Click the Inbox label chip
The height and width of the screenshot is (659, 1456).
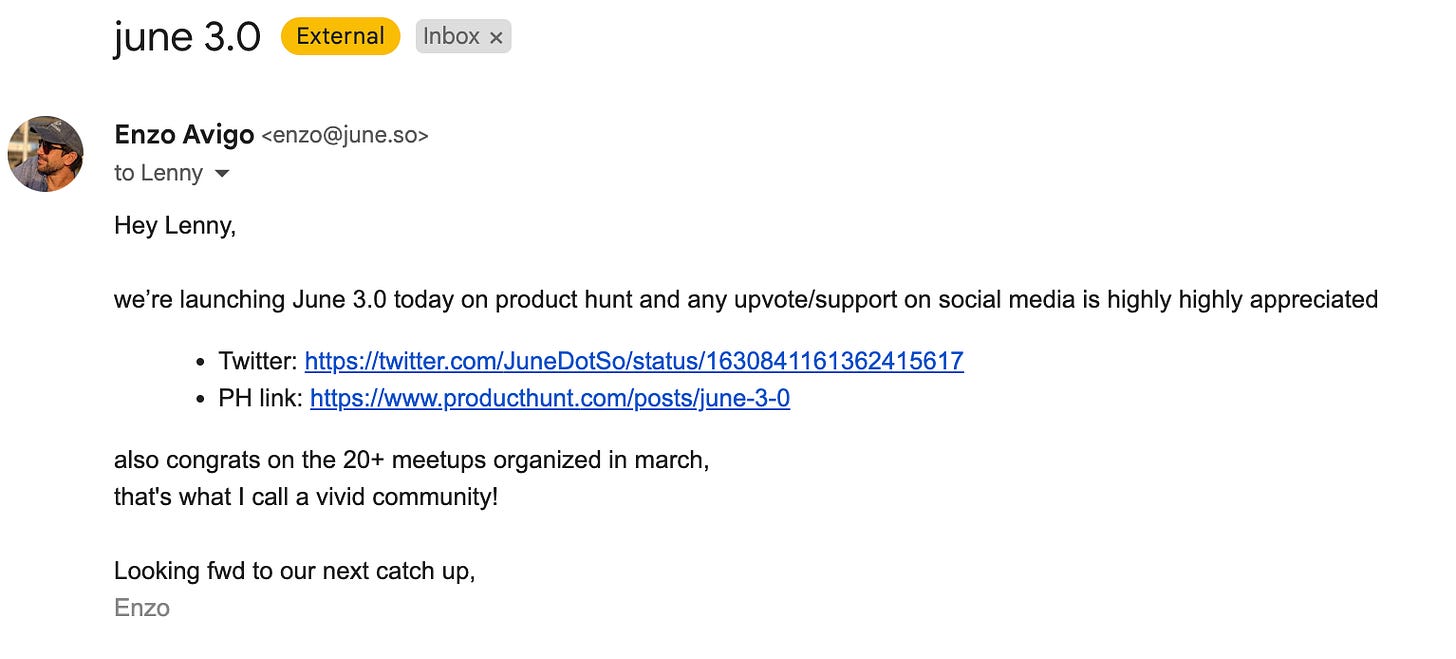coord(463,36)
